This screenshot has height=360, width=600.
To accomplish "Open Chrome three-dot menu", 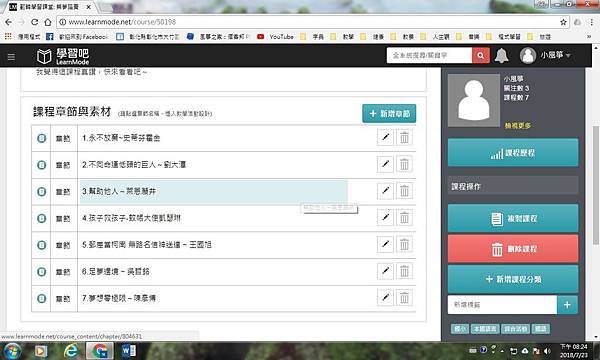I will (592, 22).
